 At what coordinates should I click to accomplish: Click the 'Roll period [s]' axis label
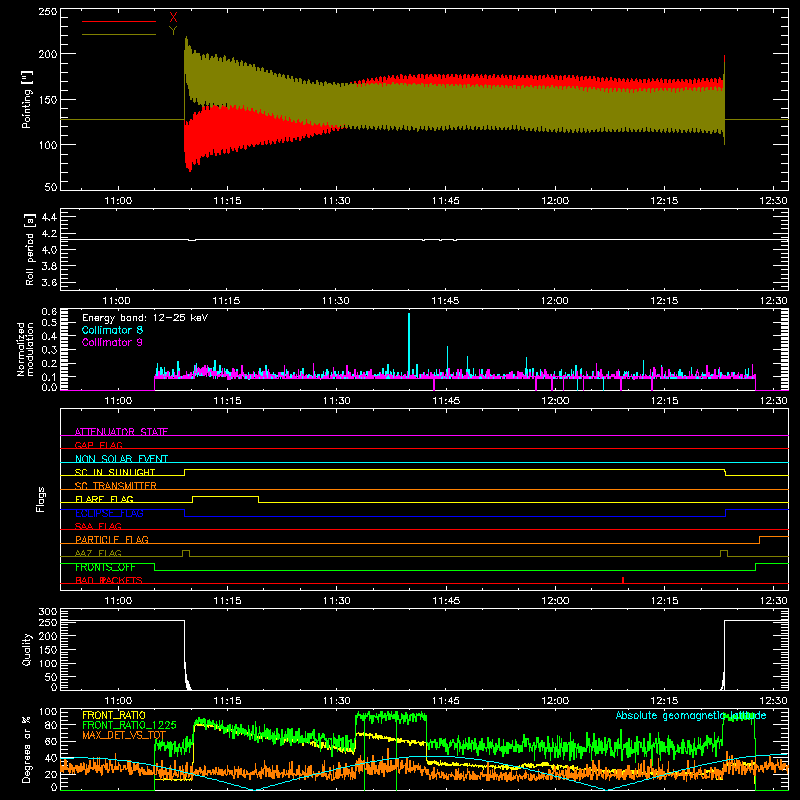pyautogui.click(x=29, y=249)
